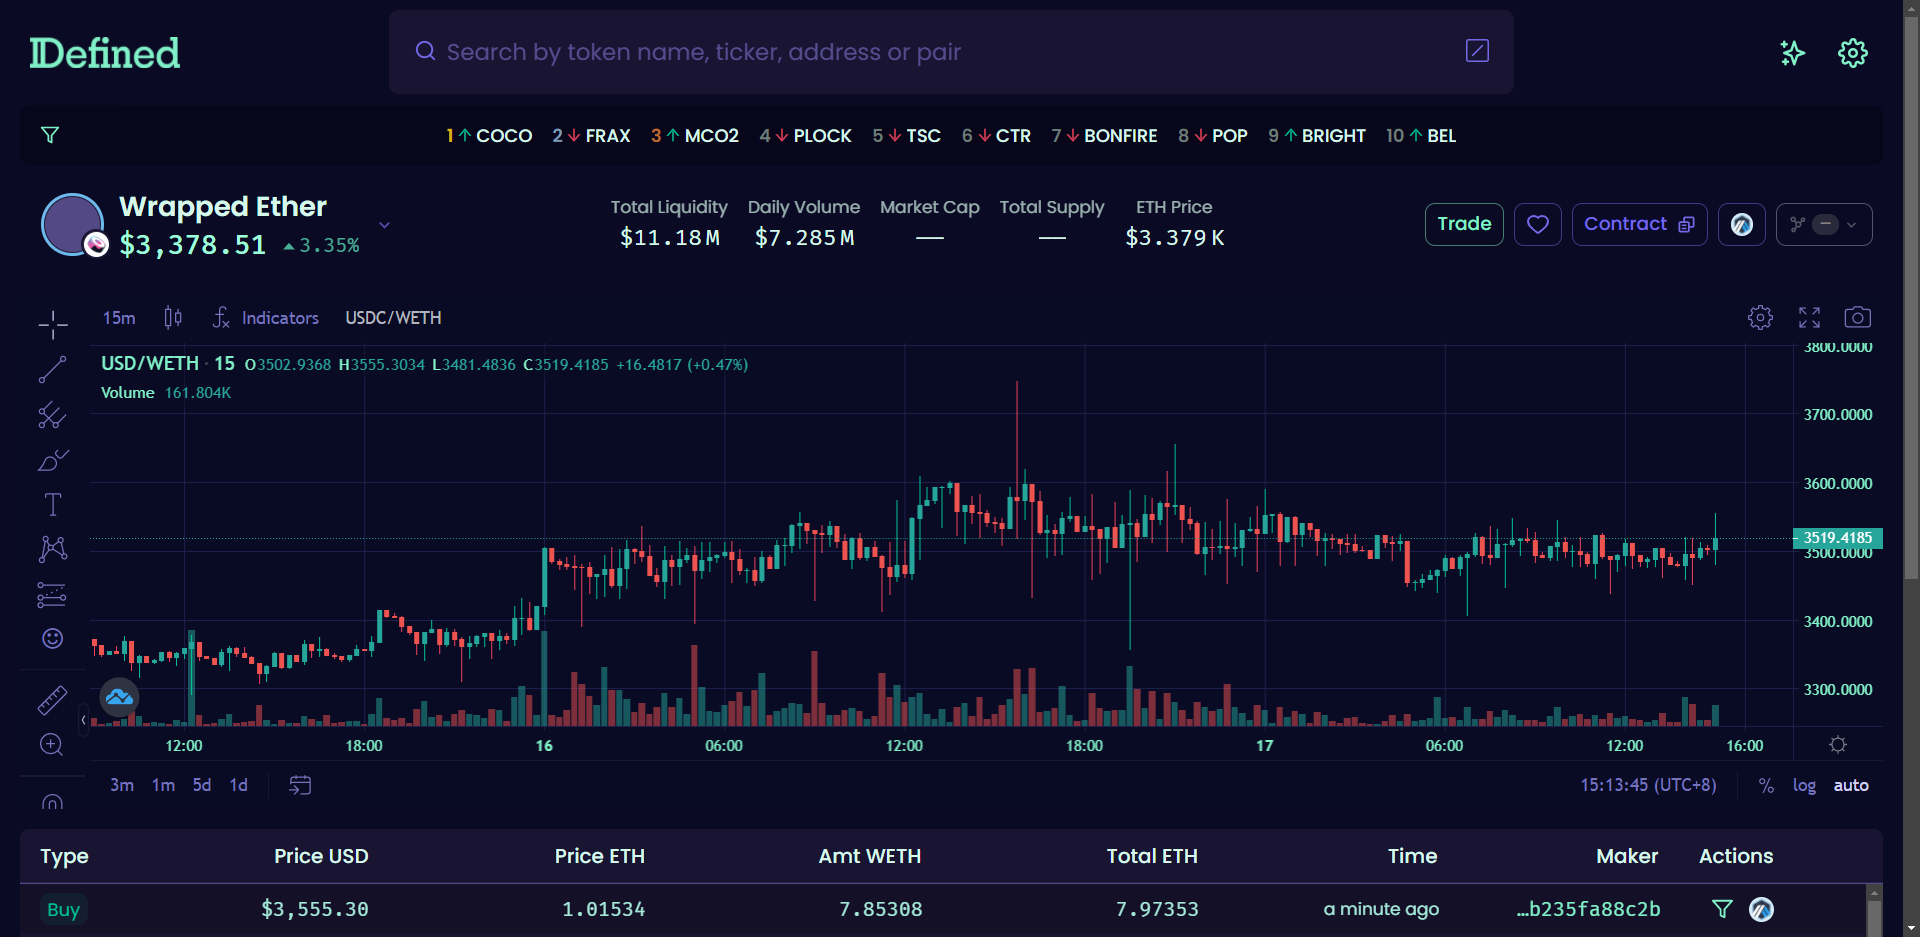Image resolution: width=1920 pixels, height=937 pixels.
Task: Open trending token PLOCK
Action: (x=805, y=135)
